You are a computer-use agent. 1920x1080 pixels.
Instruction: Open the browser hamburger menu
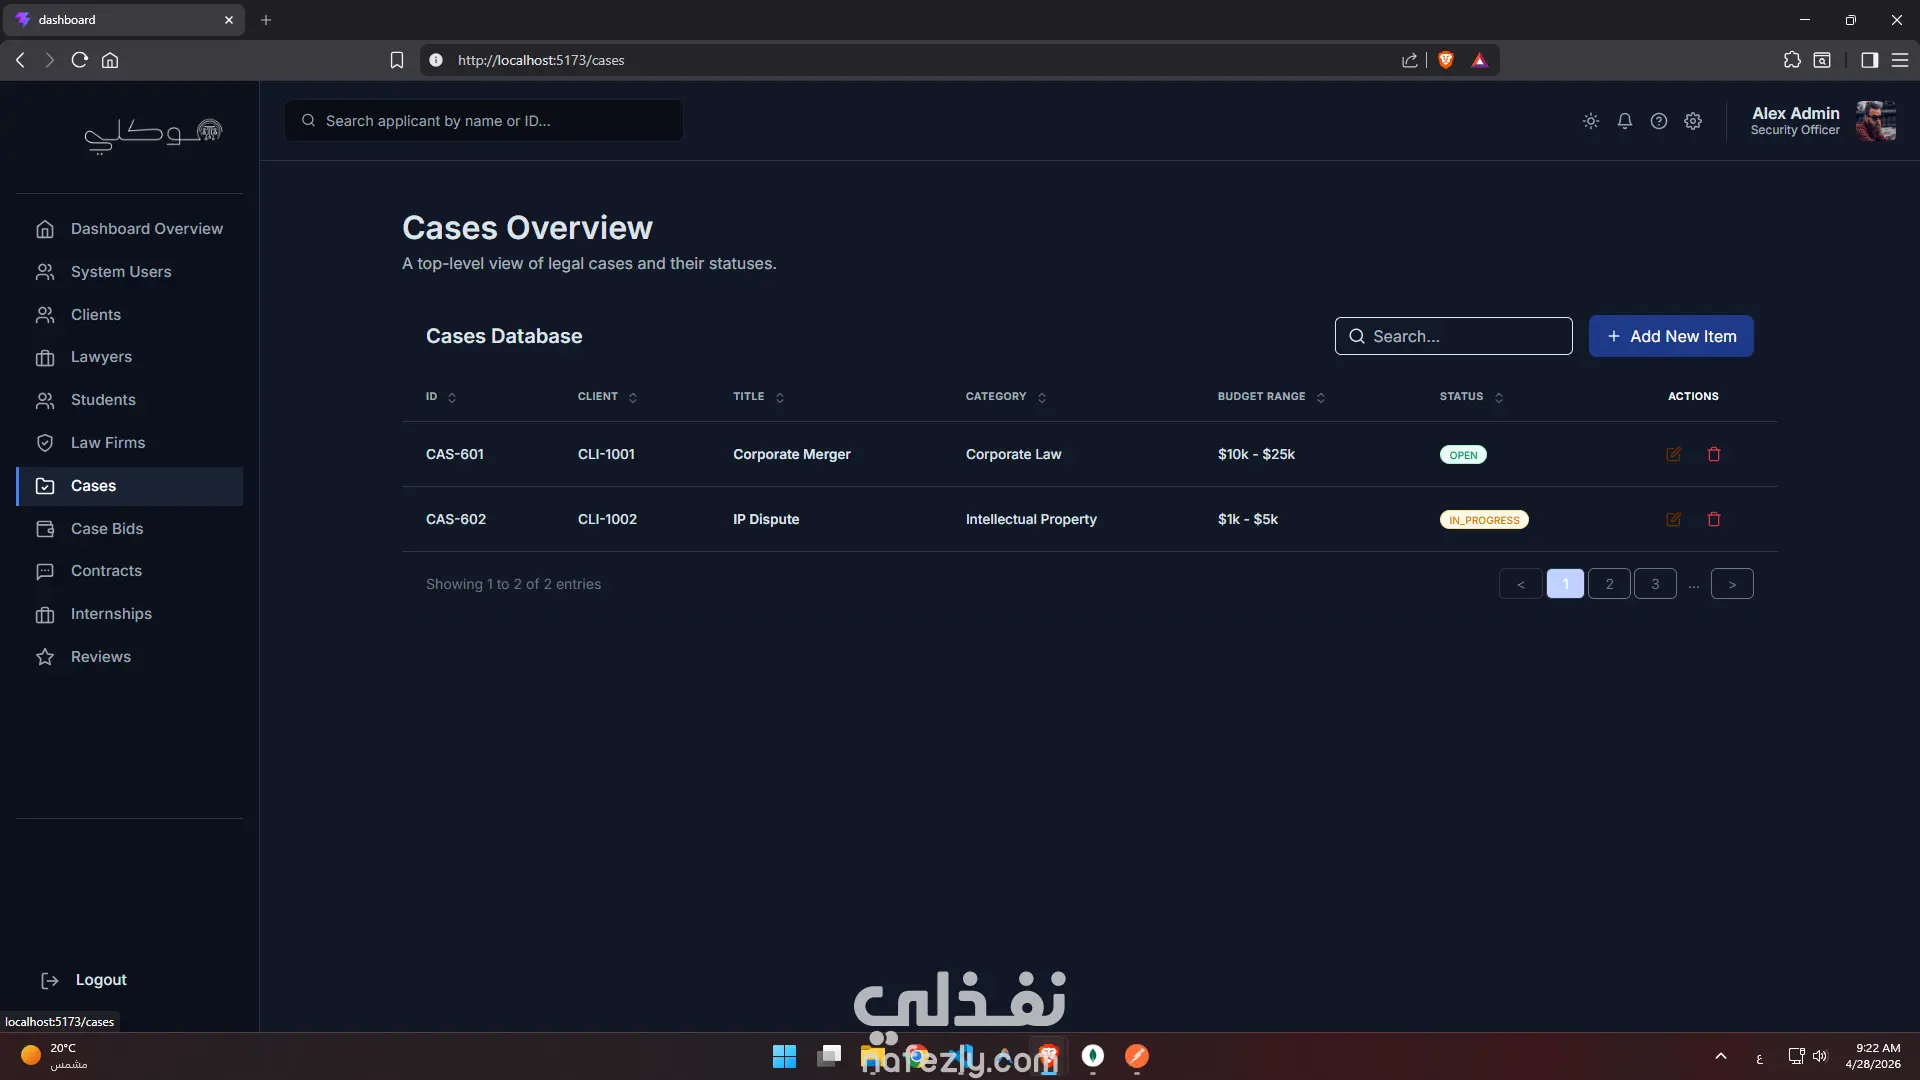click(1900, 60)
